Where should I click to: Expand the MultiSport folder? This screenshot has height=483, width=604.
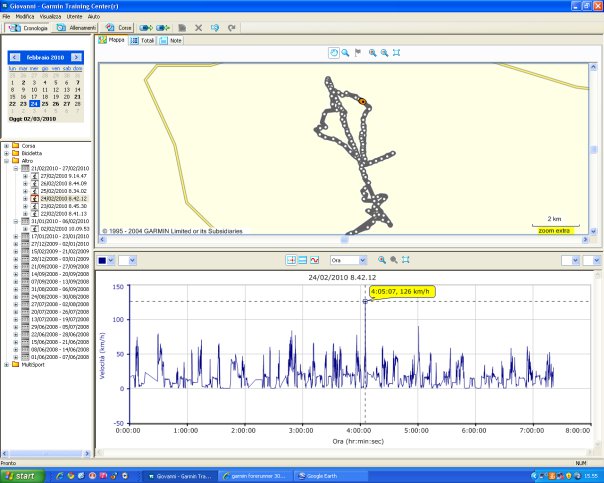[x=6, y=364]
